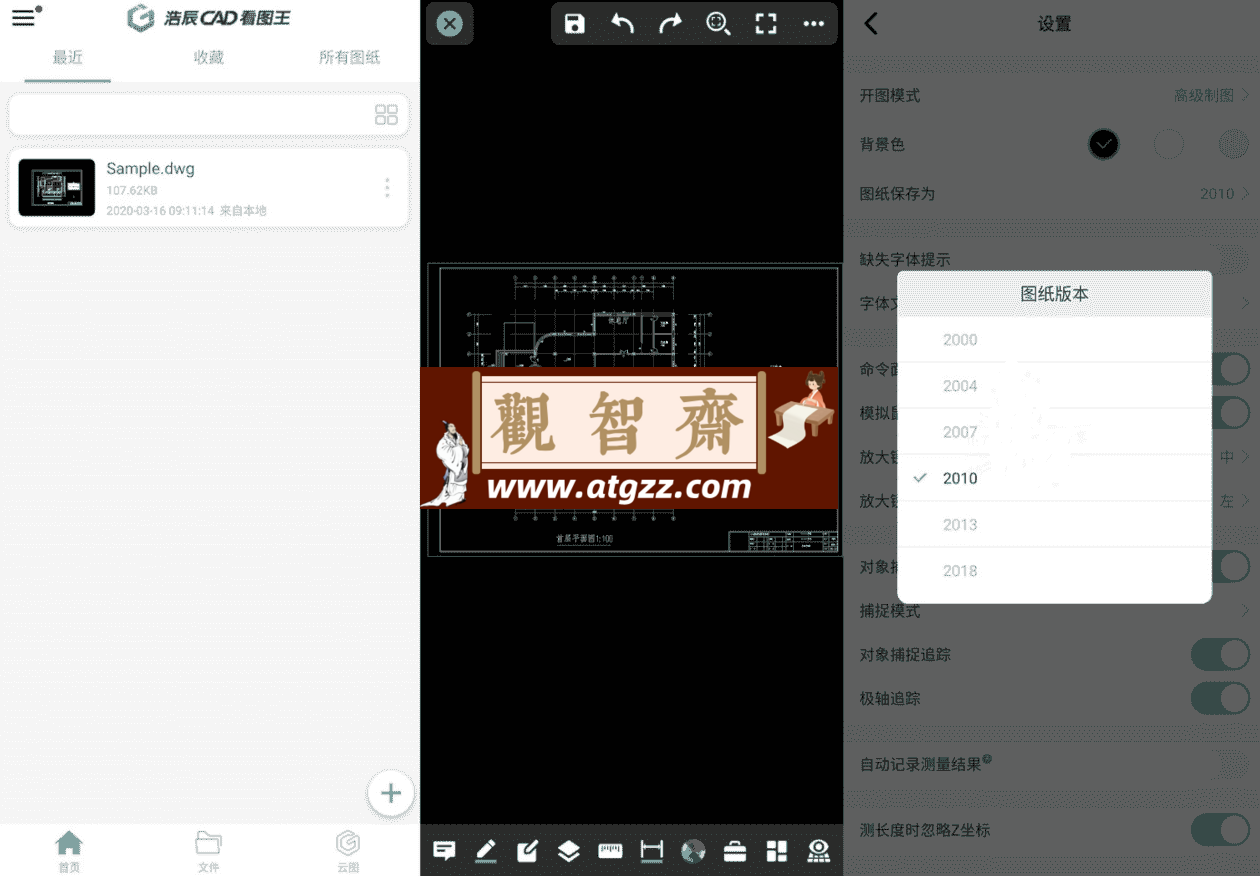Screen dimensions: 1260x876
Task: Go to 文件 files tab
Action: click(208, 851)
